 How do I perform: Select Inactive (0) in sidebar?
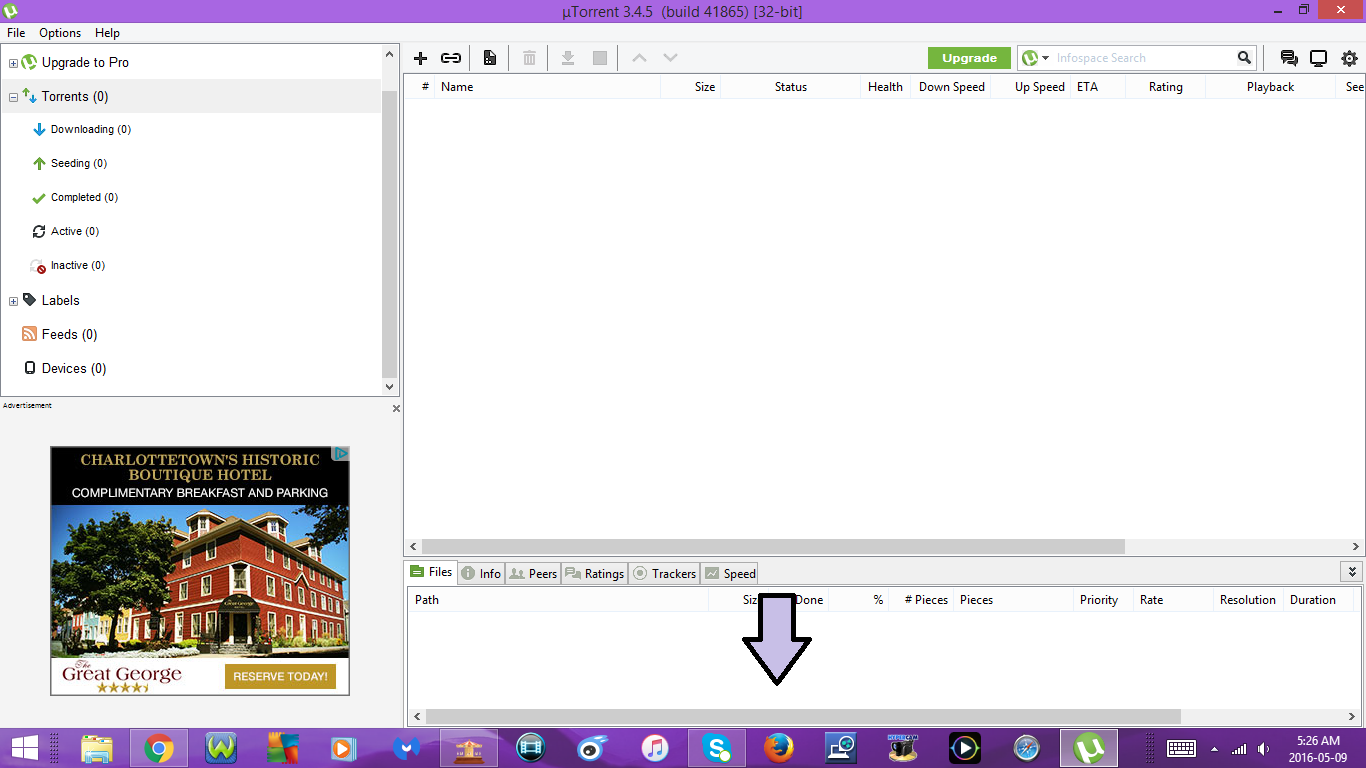(x=78, y=266)
